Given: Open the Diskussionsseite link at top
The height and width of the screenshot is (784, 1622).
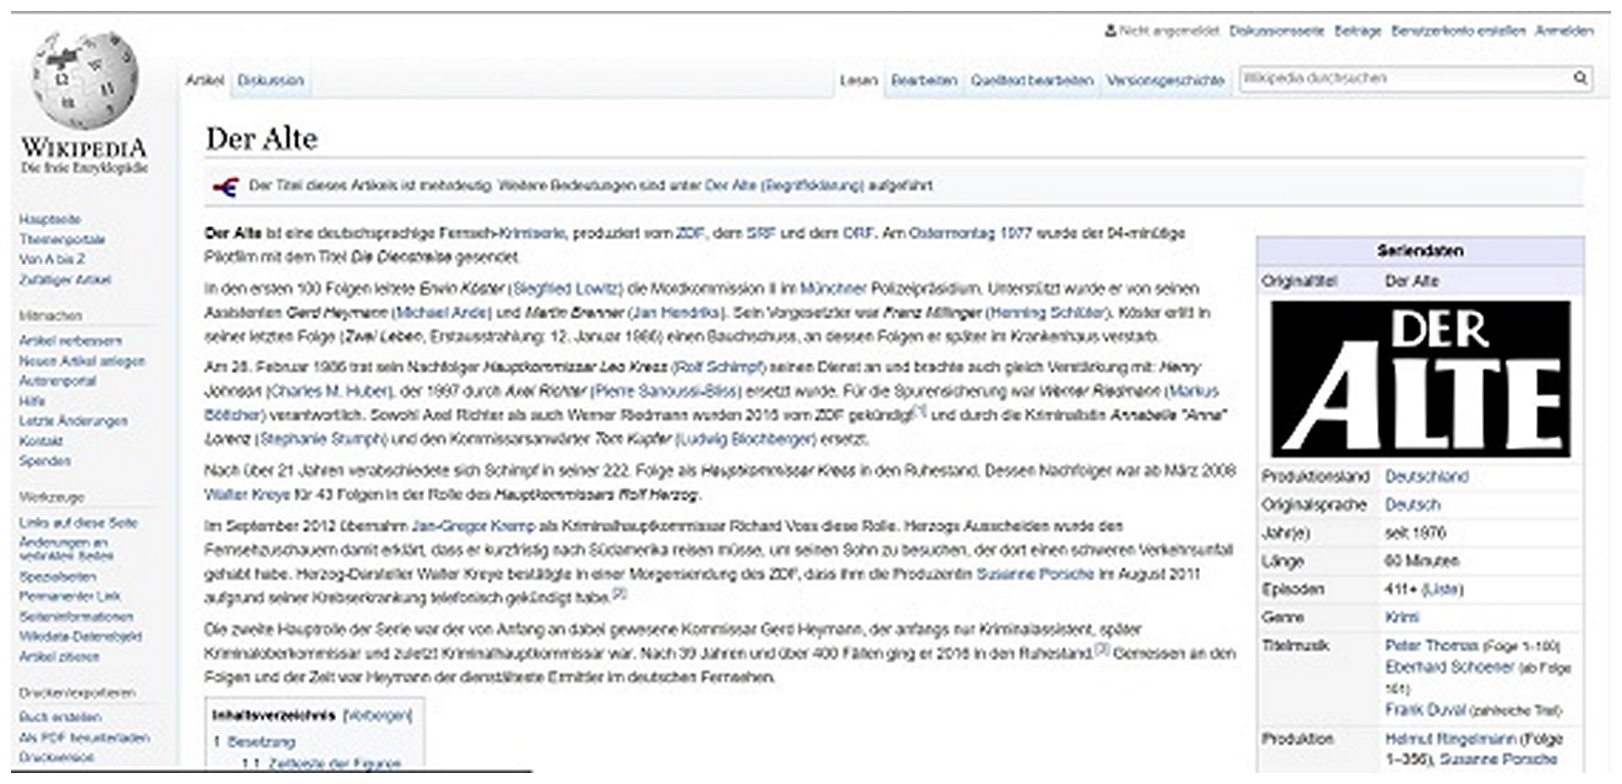Looking at the screenshot, I should point(1276,31).
